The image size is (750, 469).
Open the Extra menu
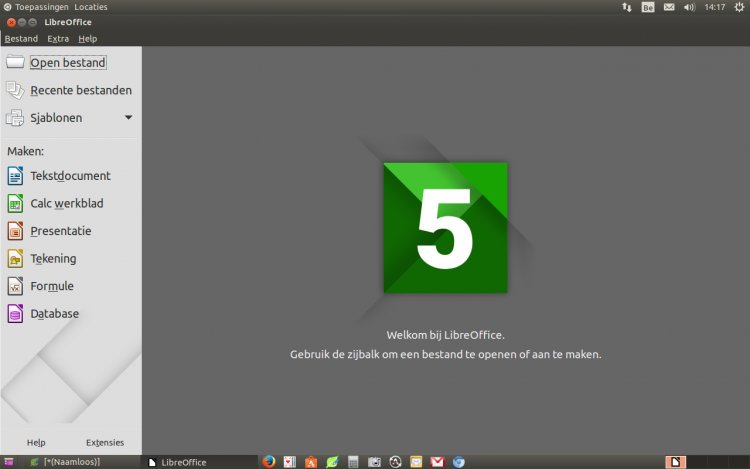[58, 39]
